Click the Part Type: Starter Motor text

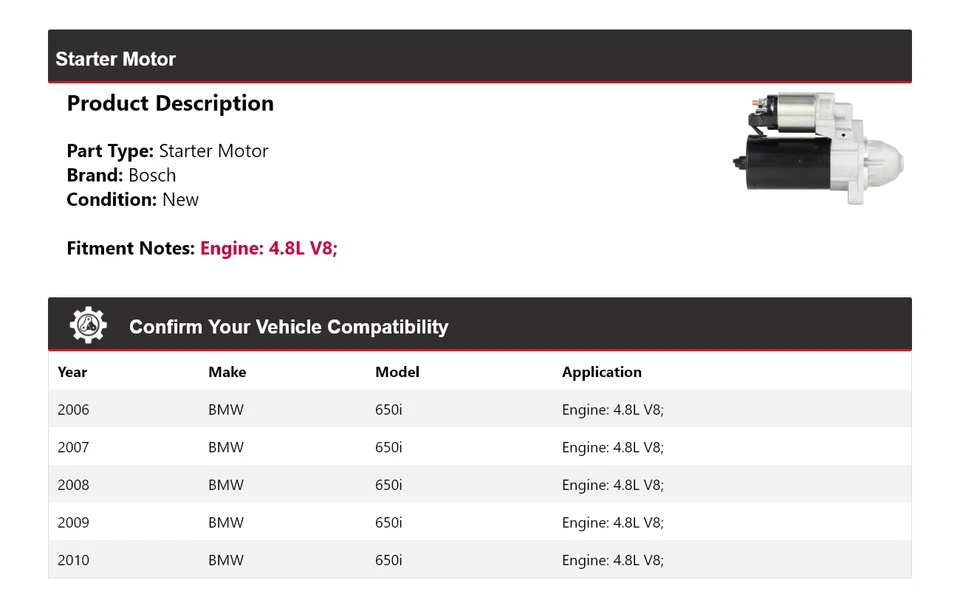point(167,151)
